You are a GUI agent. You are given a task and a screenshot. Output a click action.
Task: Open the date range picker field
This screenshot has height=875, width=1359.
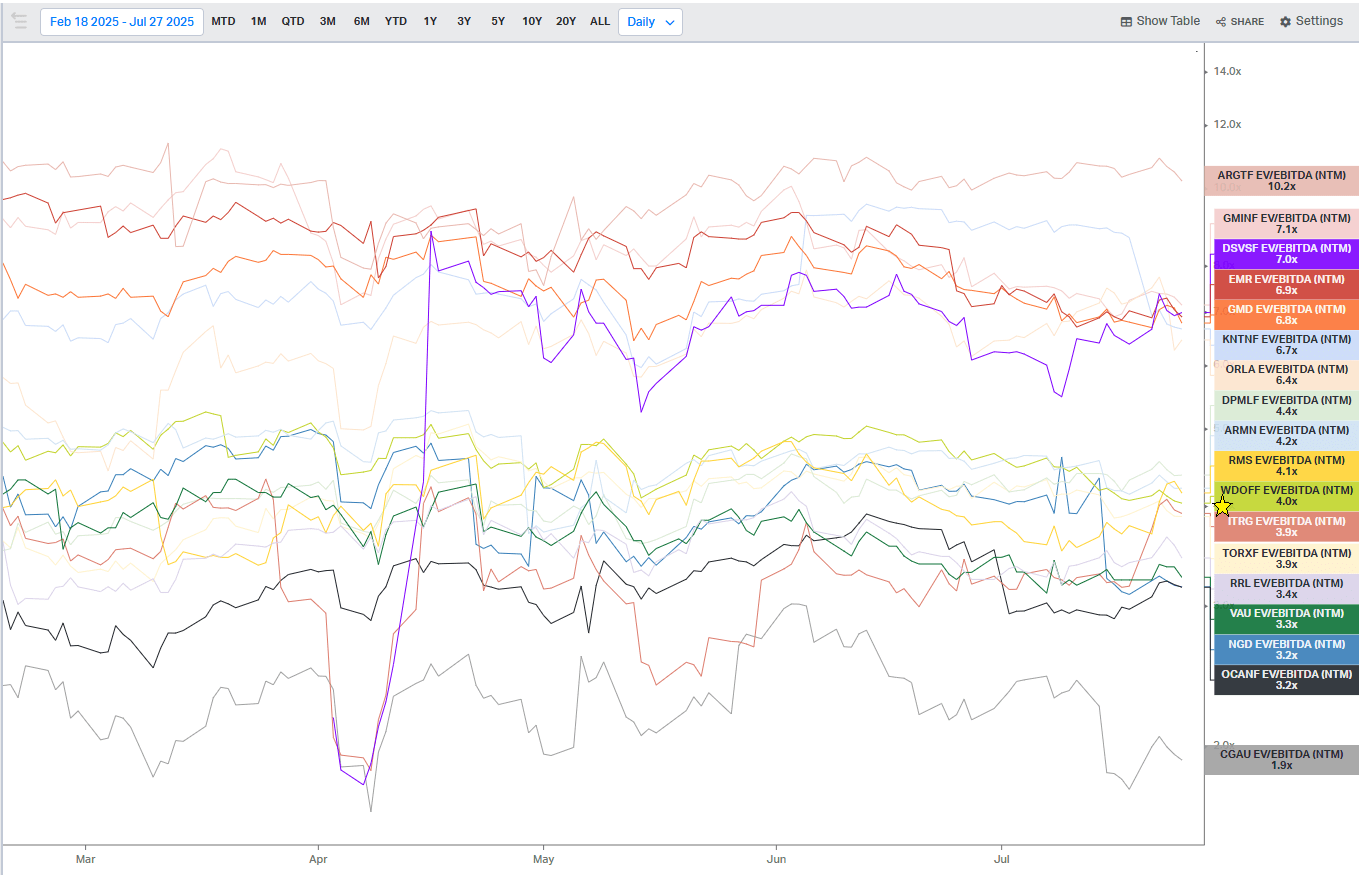click(121, 20)
